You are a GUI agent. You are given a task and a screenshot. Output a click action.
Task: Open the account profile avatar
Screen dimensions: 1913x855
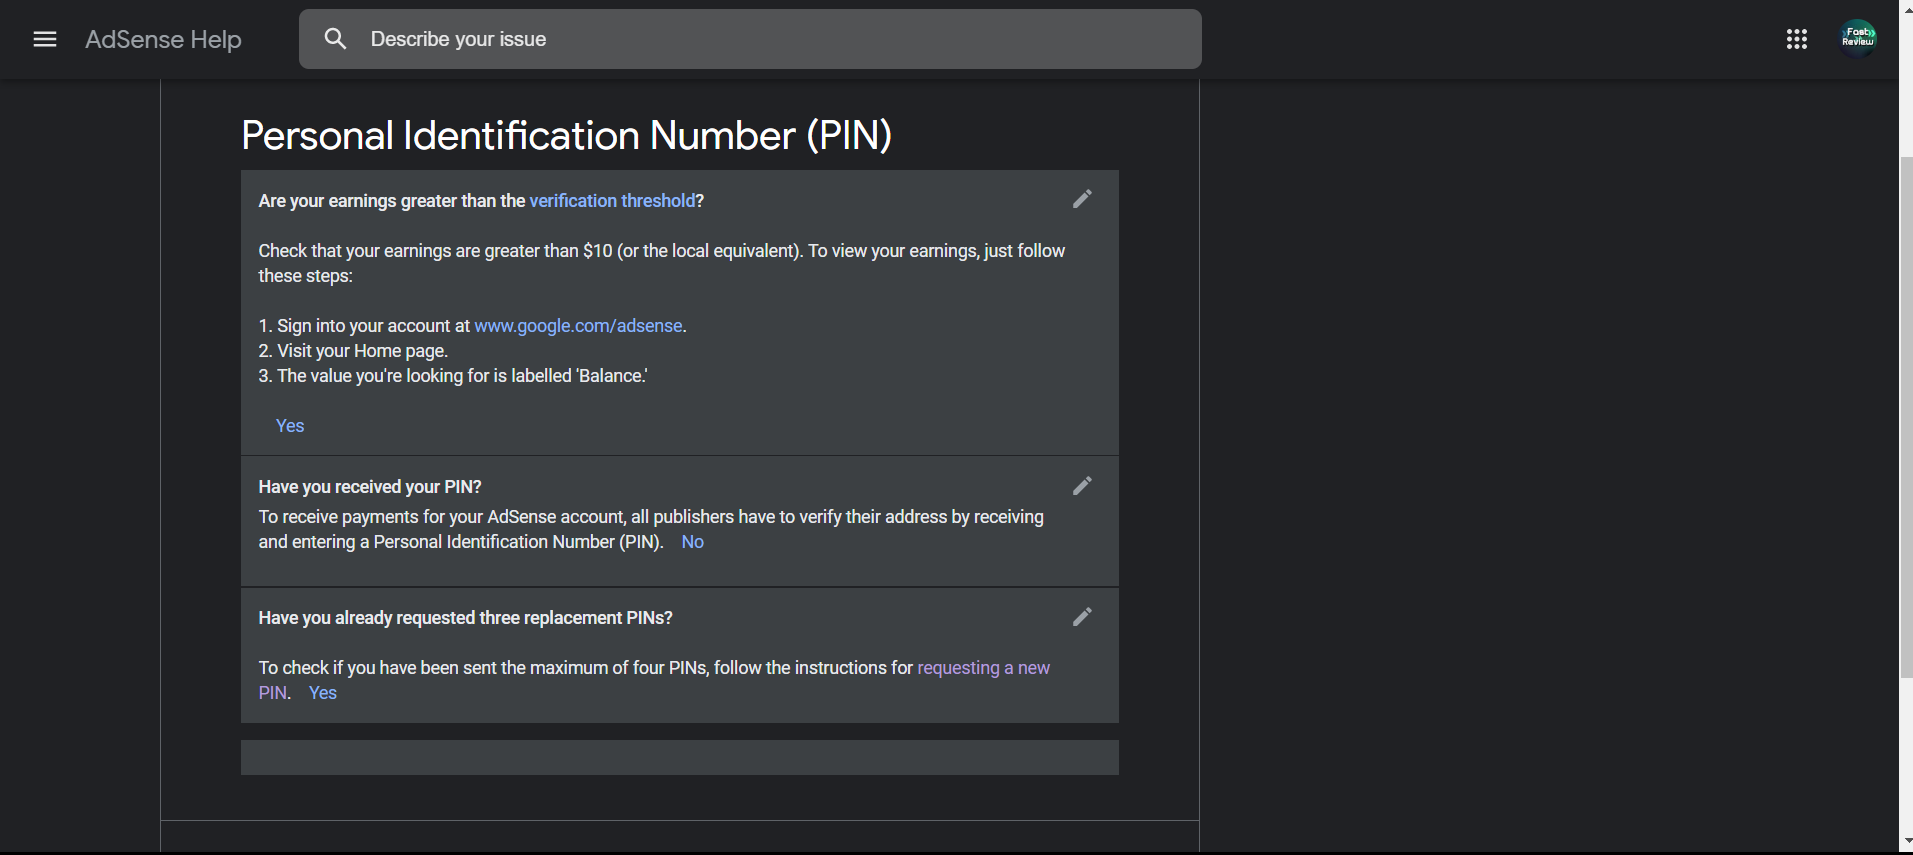click(x=1858, y=38)
